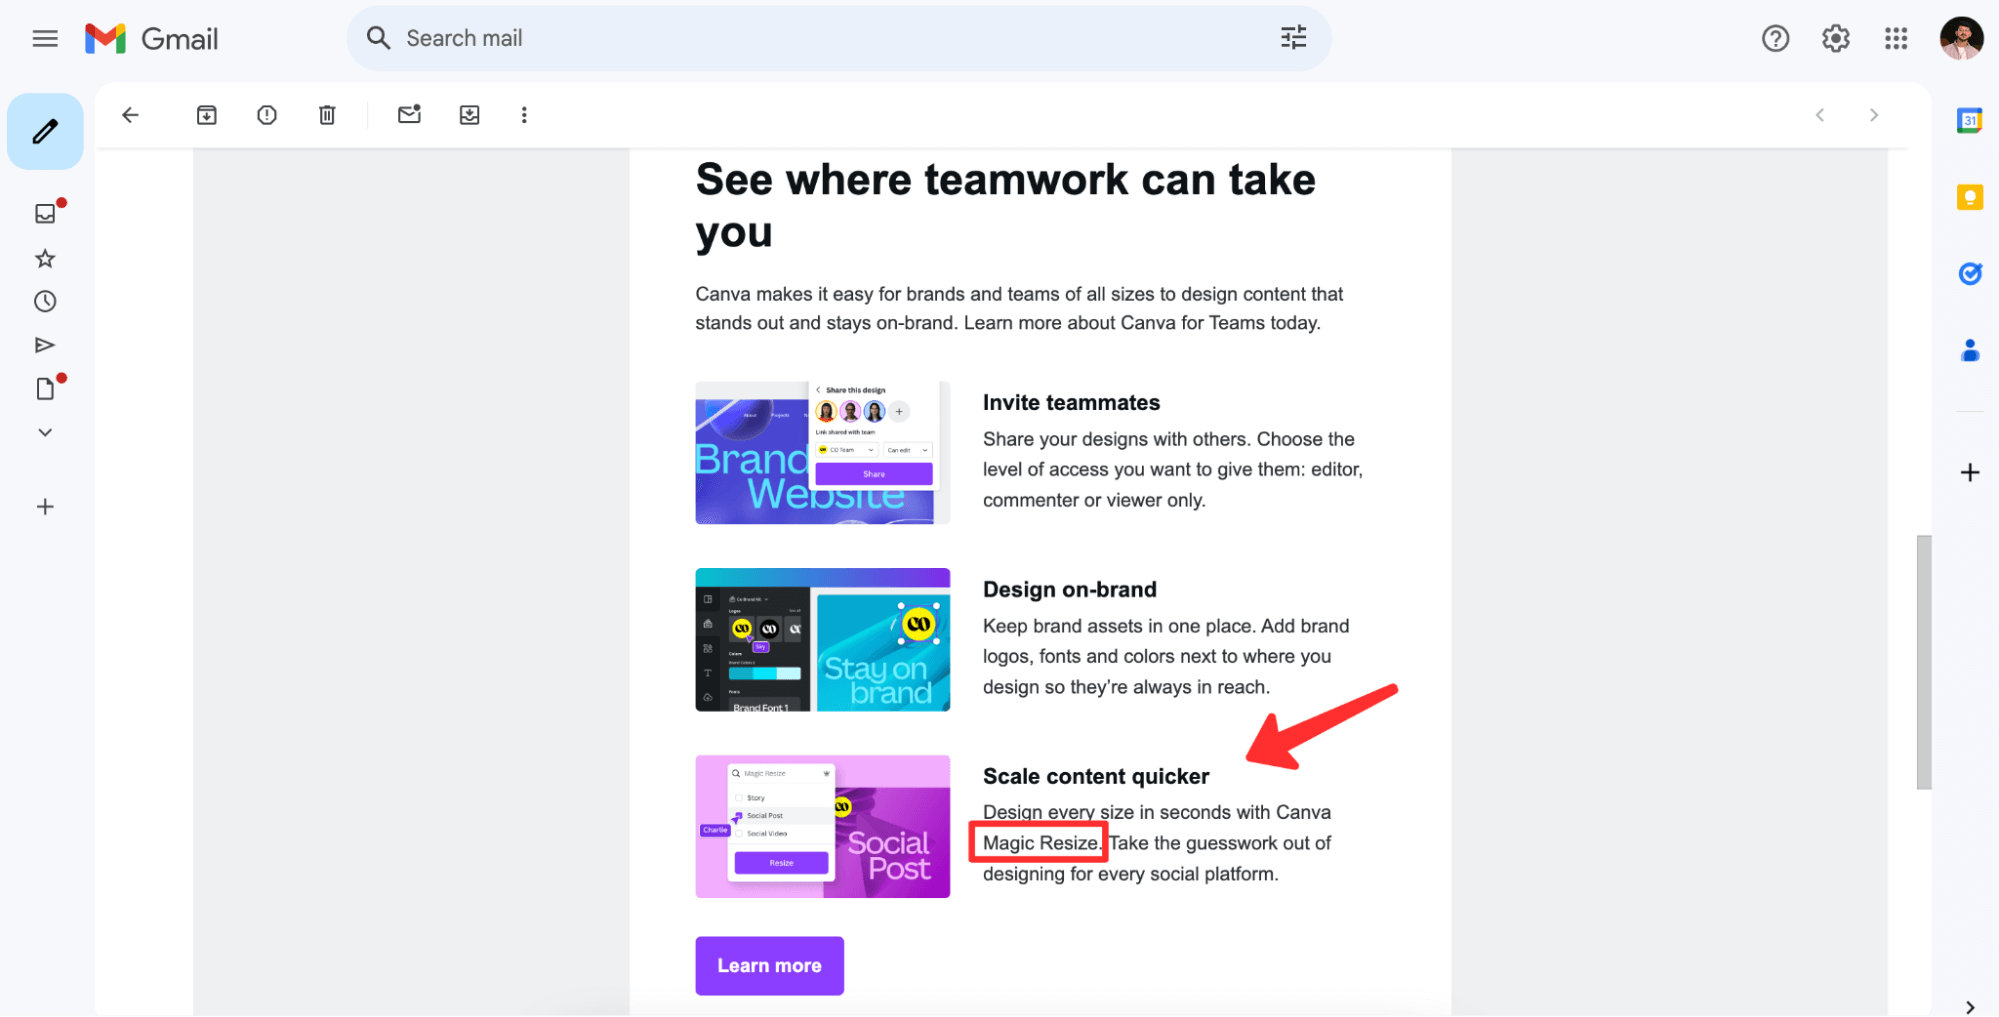Image resolution: width=1999 pixels, height=1017 pixels.
Task: Go to the older email arrow
Action: pyautogui.click(x=1874, y=115)
